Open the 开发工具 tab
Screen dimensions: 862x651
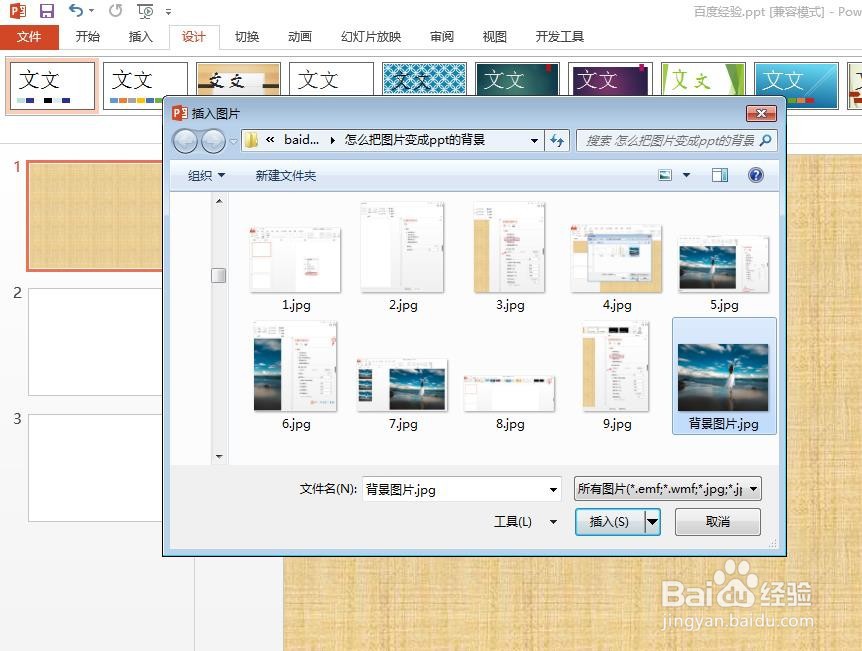pos(560,37)
